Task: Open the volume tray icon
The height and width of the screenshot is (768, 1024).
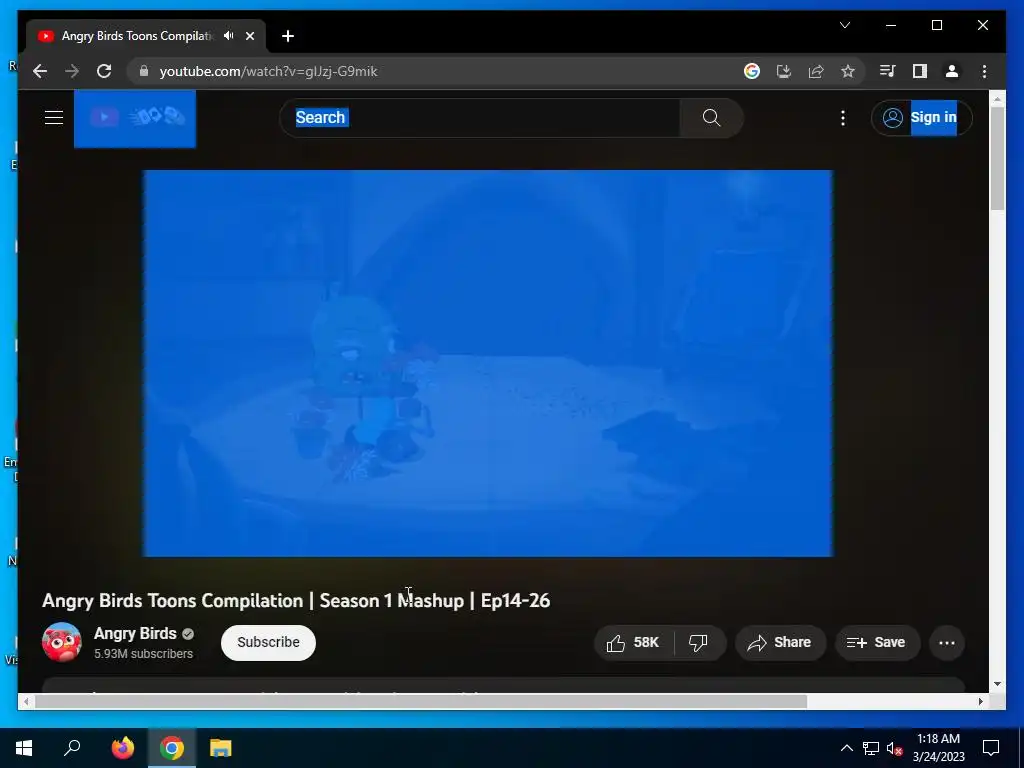Action: (x=894, y=748)
